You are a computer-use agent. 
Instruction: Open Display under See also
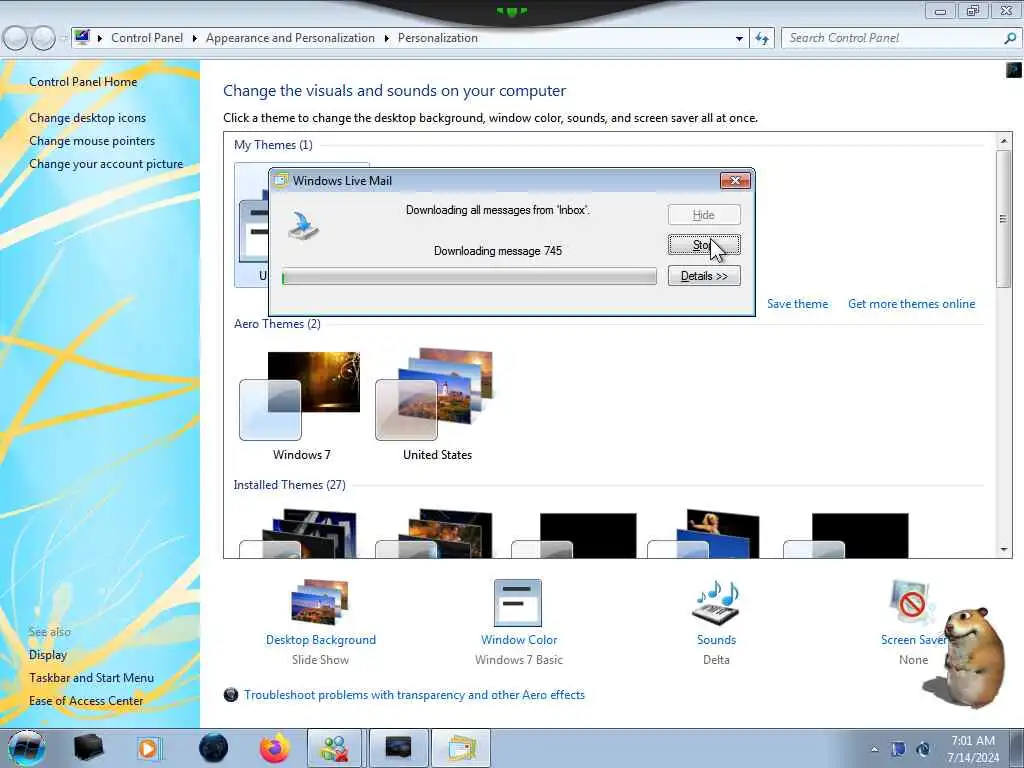point(48,654)
